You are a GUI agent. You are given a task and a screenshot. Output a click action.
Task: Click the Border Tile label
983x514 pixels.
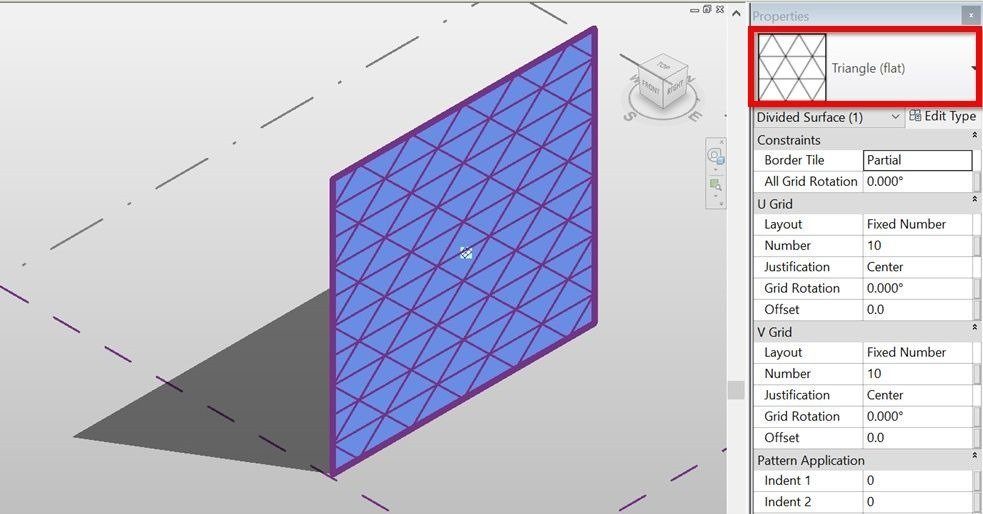(794, 160)
